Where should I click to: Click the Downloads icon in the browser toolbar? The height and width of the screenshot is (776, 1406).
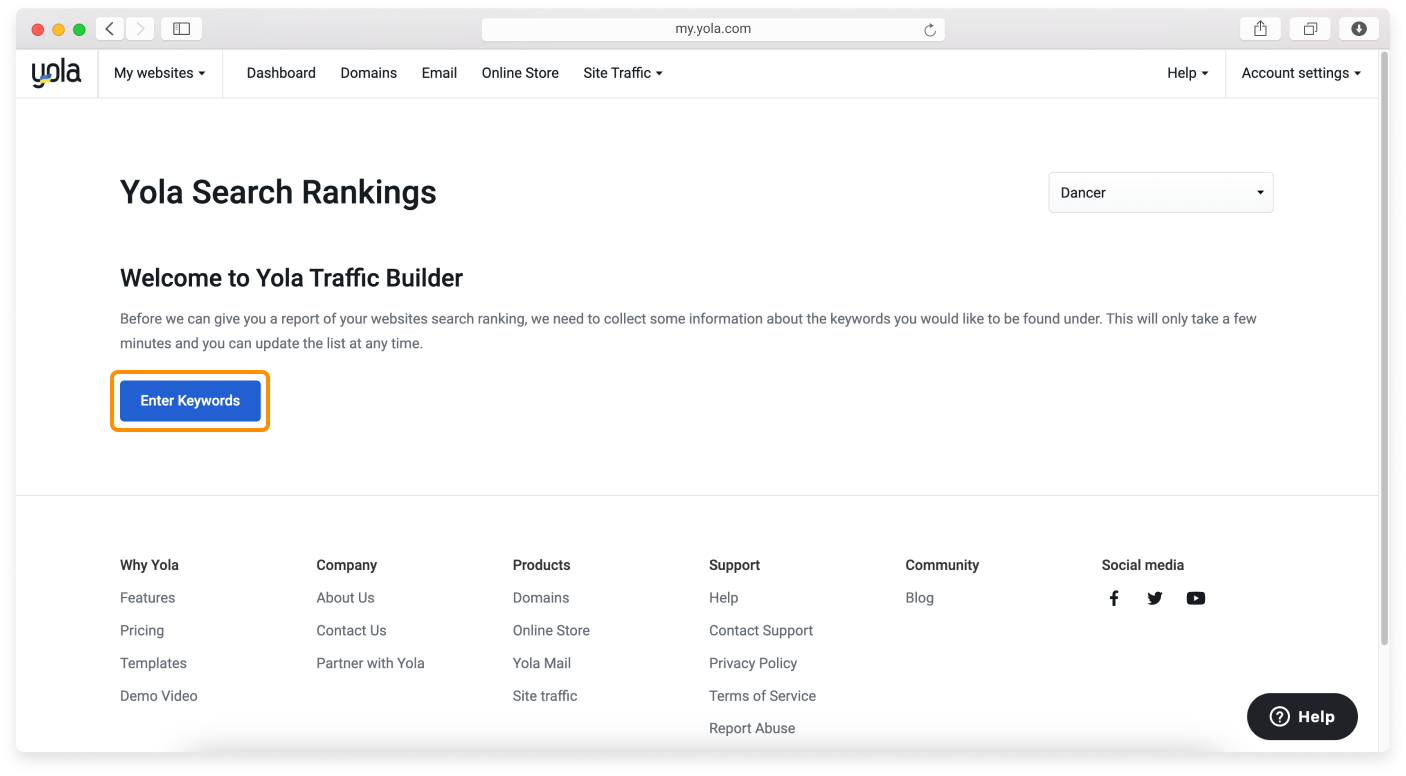tap(1358, 29)
